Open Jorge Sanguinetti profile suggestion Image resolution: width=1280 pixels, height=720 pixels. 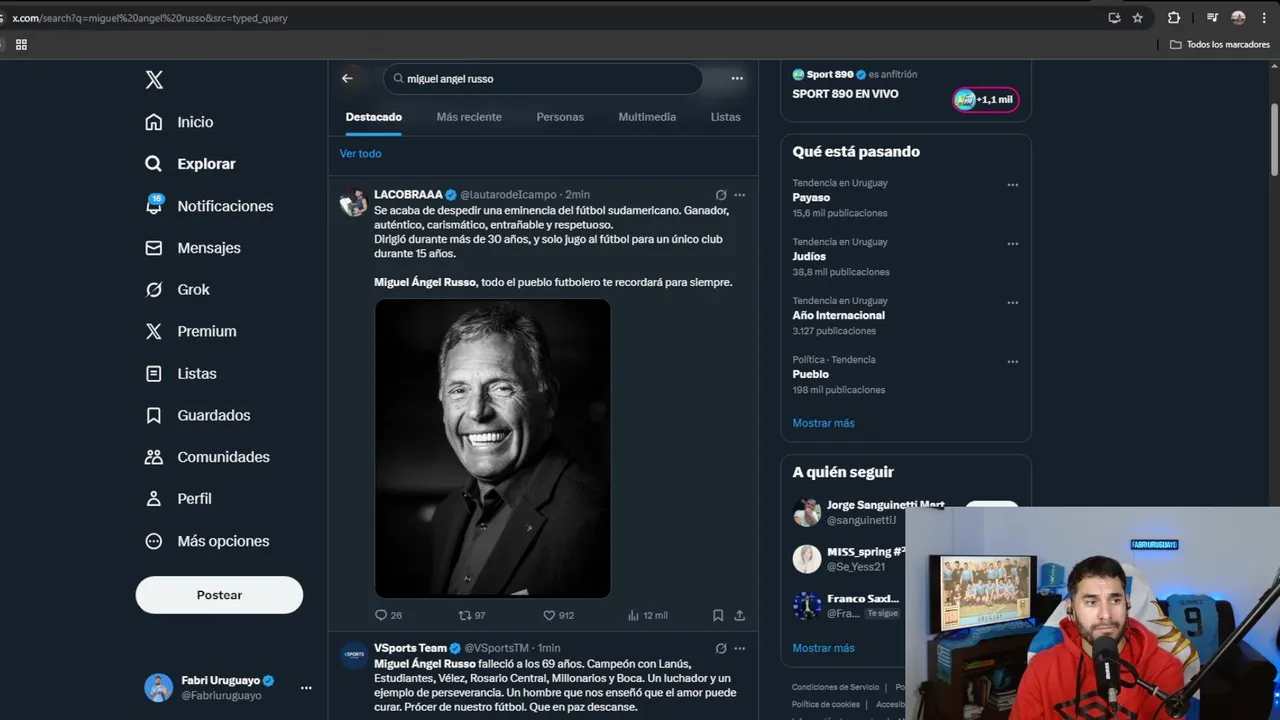coord(885,506)
